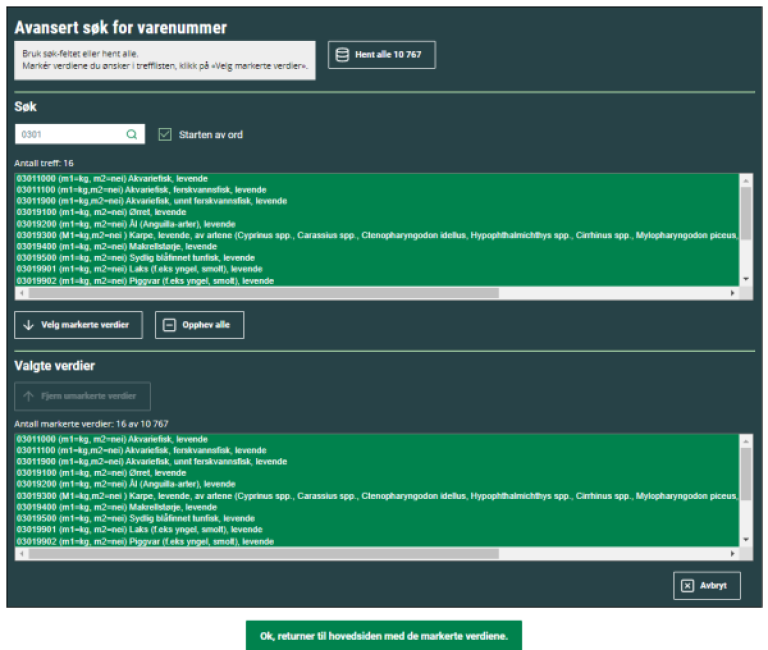Click the Fjern umarkerte verdier button
The width and height of the screenshot is (768, 650).
click(82, 396)
